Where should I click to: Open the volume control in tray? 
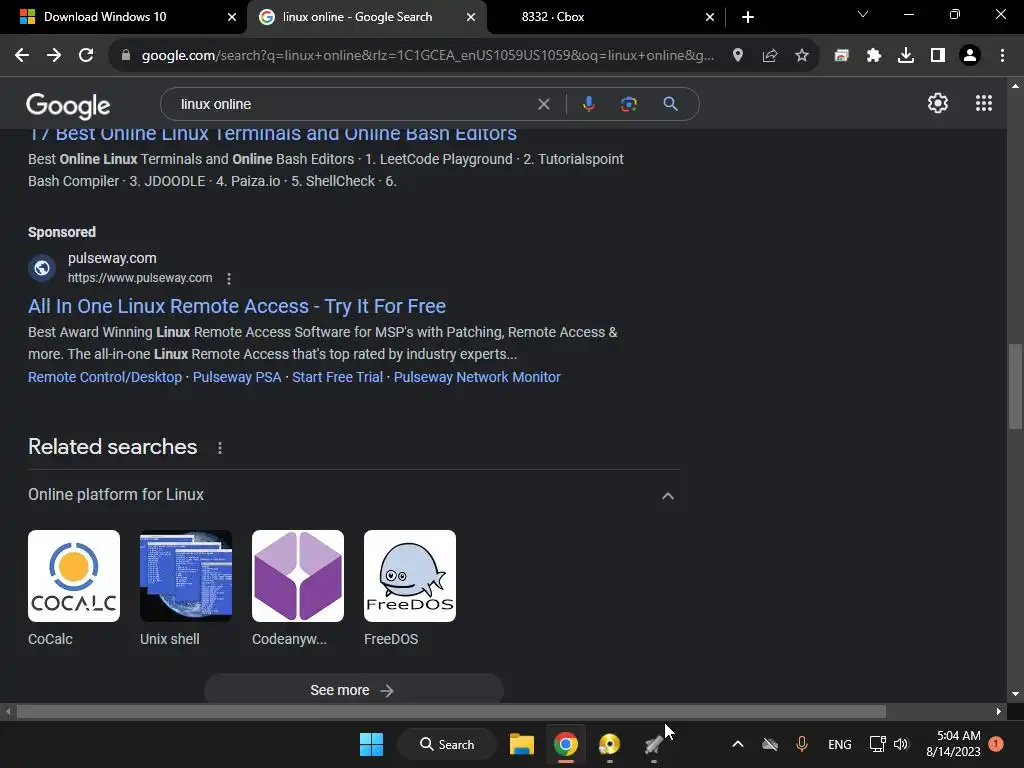[x=901, y=744]
